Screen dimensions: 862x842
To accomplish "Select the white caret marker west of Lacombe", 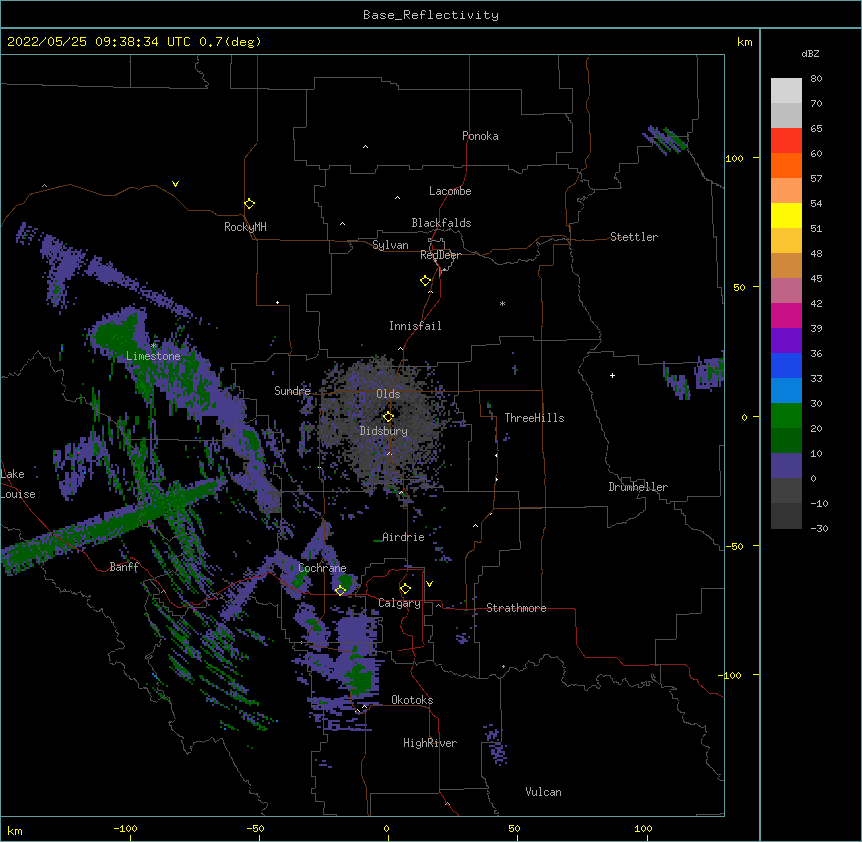I will click(397, 197).
